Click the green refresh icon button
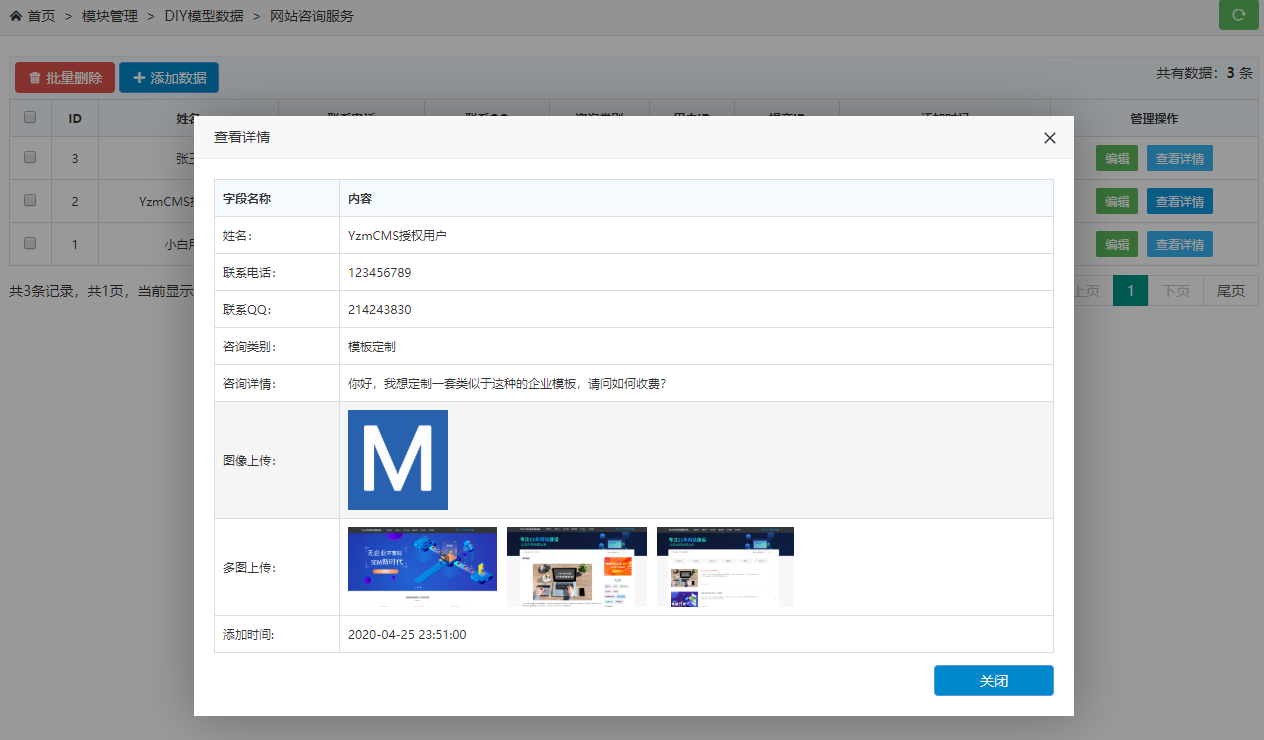 (x=1238, y=15)
